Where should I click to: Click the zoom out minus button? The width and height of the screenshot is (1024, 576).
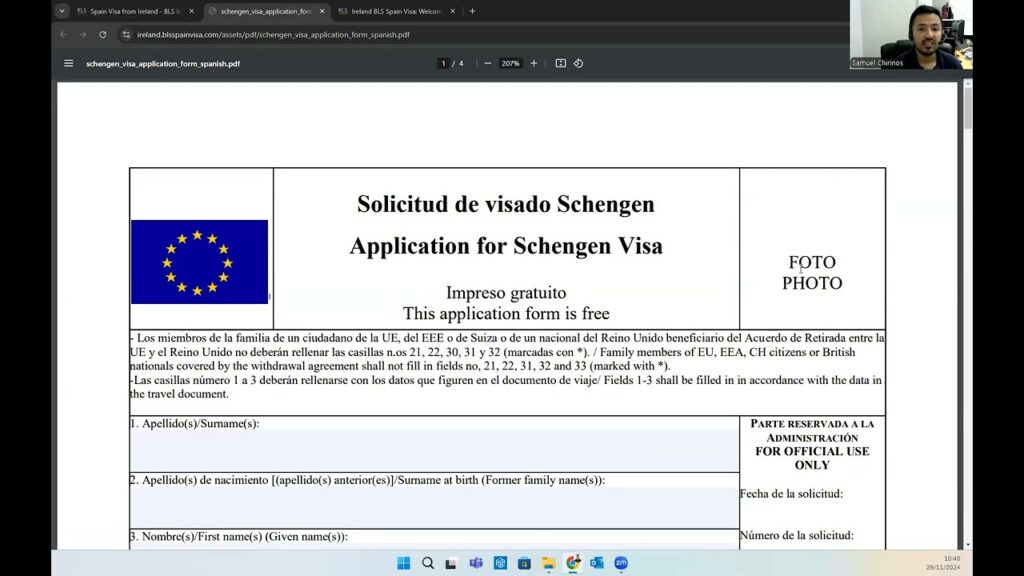pos(487,63)
